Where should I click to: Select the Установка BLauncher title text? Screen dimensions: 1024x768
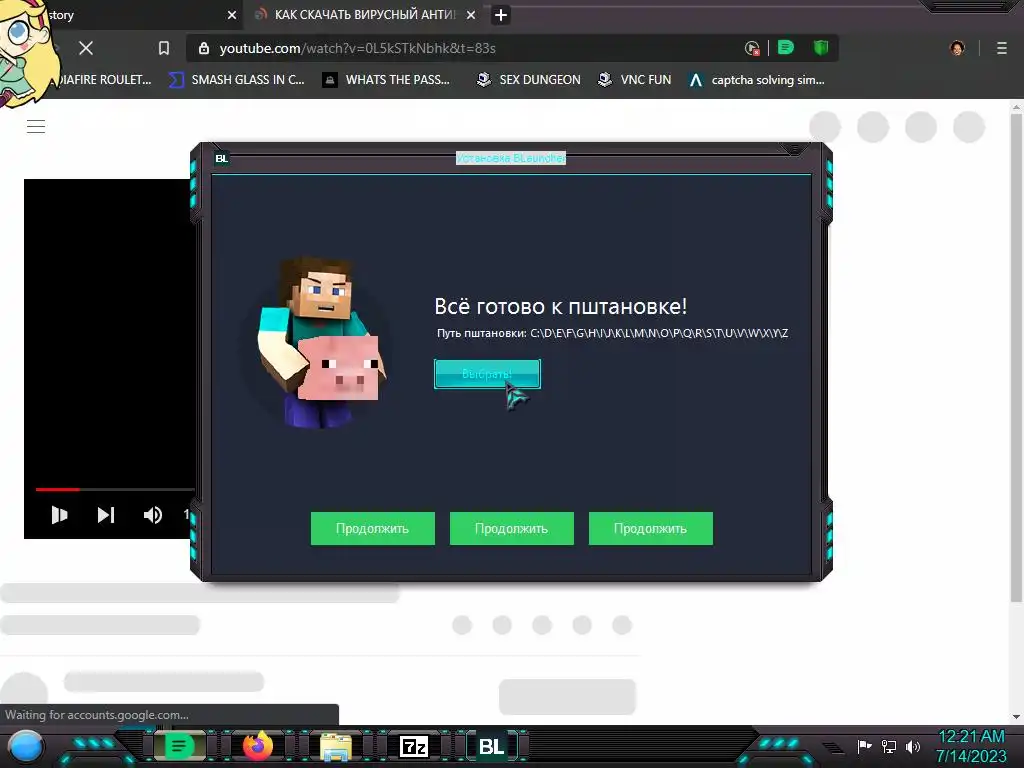click(x=511, y=158)
